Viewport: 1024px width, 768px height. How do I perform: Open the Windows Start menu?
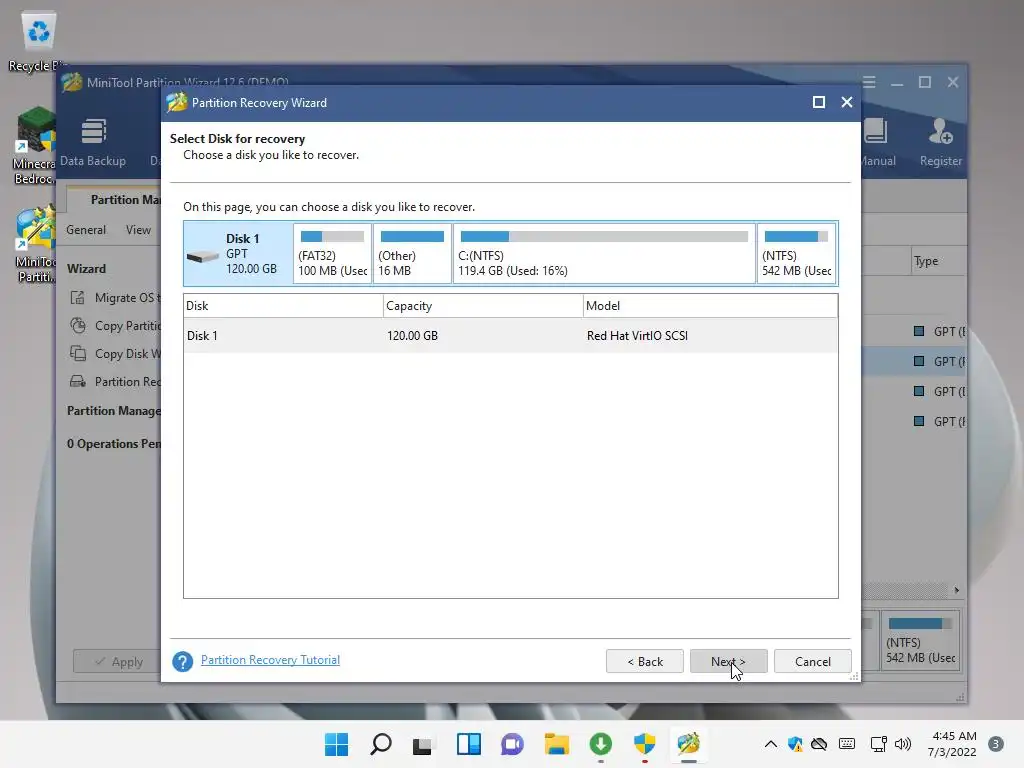[x=336, y=744]
